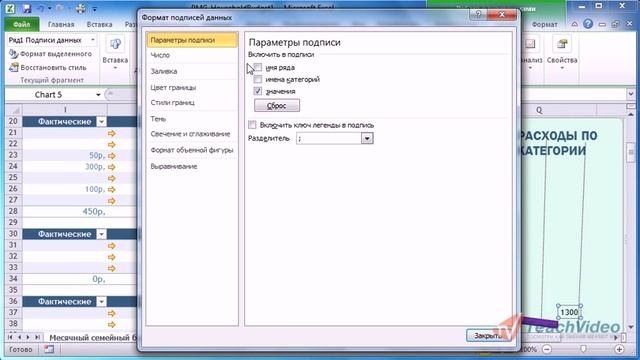
Task: Toggle include legend key in label checkbox
Action: coord(252,125)
